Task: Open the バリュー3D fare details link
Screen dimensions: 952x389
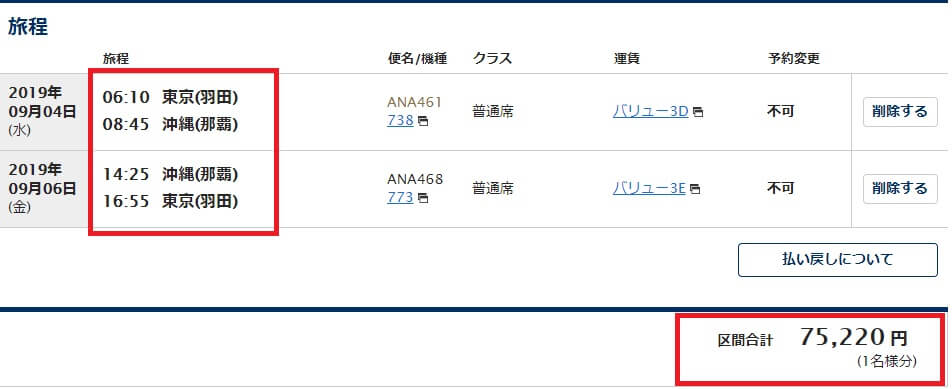Action: (650, 112)
